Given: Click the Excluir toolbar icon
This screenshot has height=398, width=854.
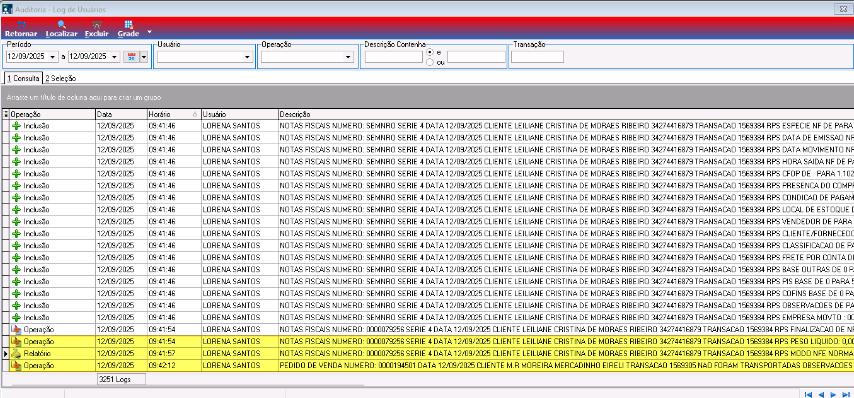Looking at the screenshot, I should point(97,25).
